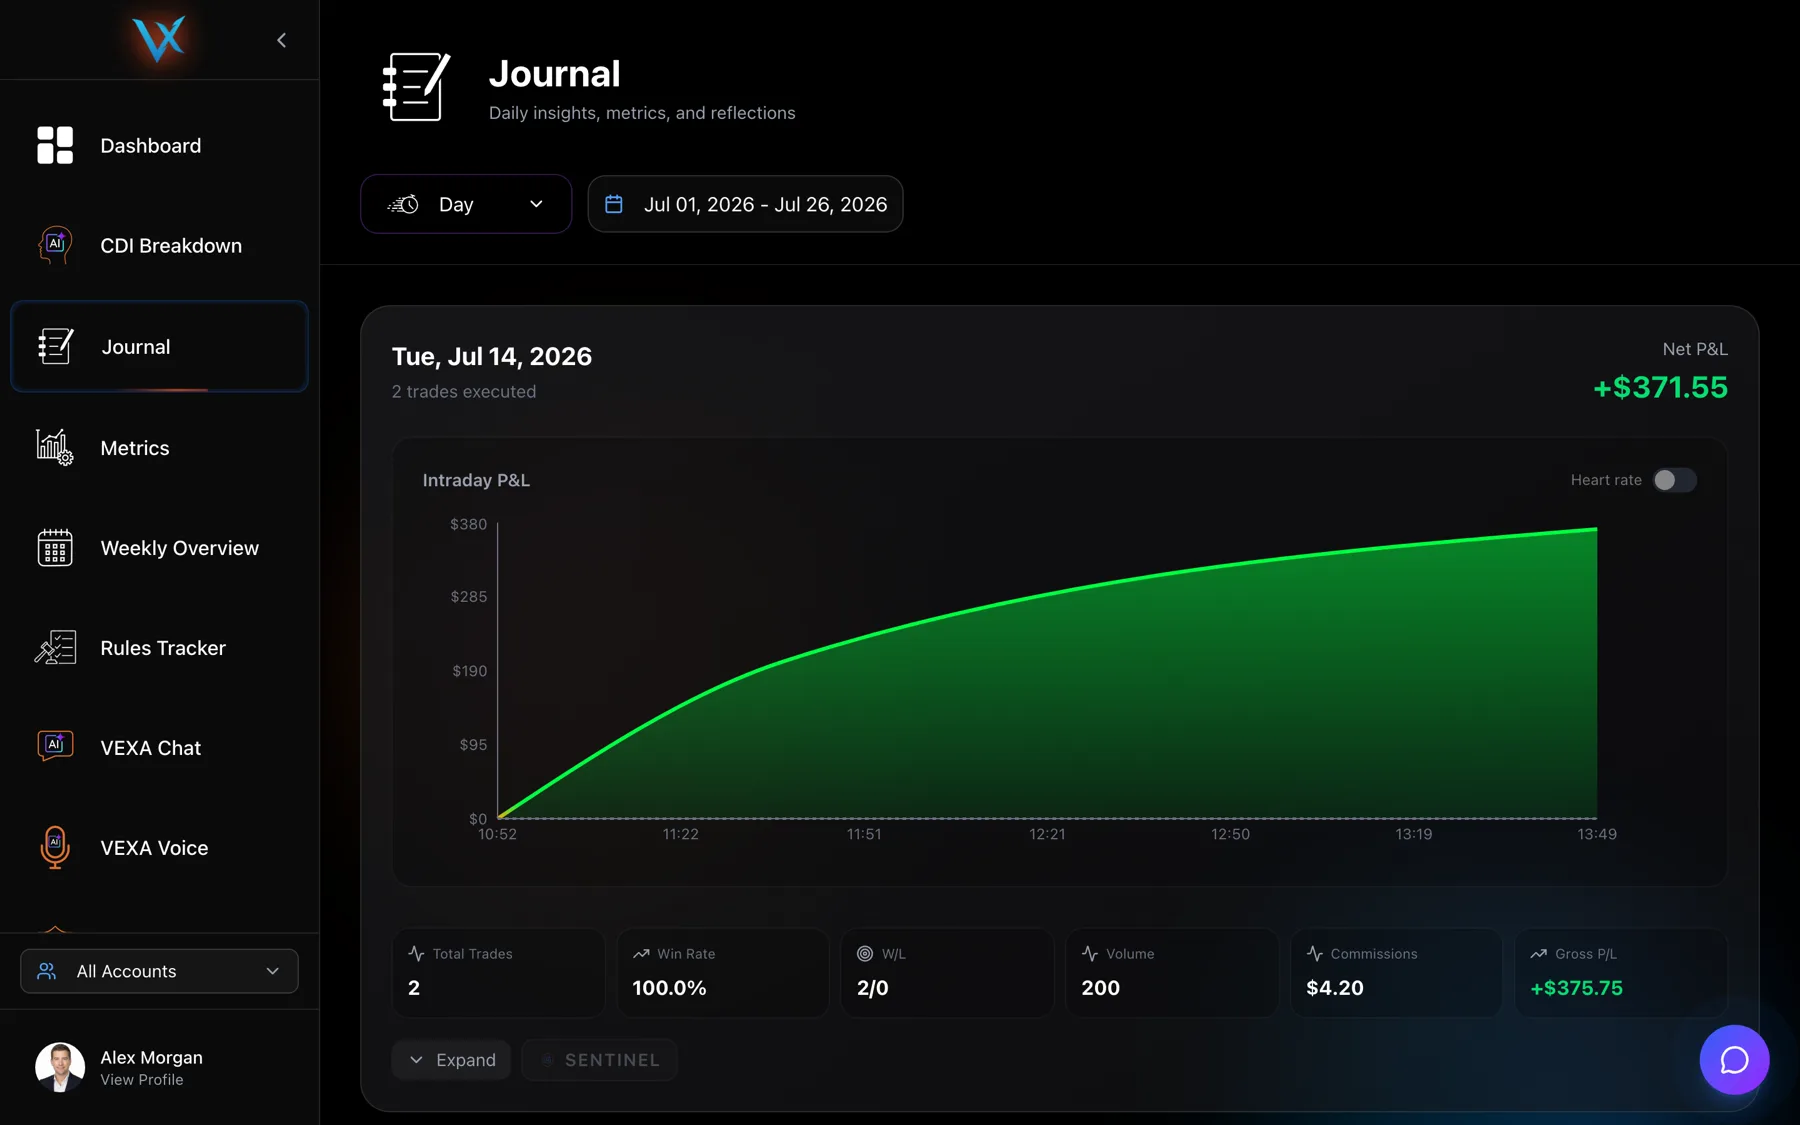The image size is (1800, 1125).
Task: Click the View Profile link
Action: click(x=142, y=1080)
